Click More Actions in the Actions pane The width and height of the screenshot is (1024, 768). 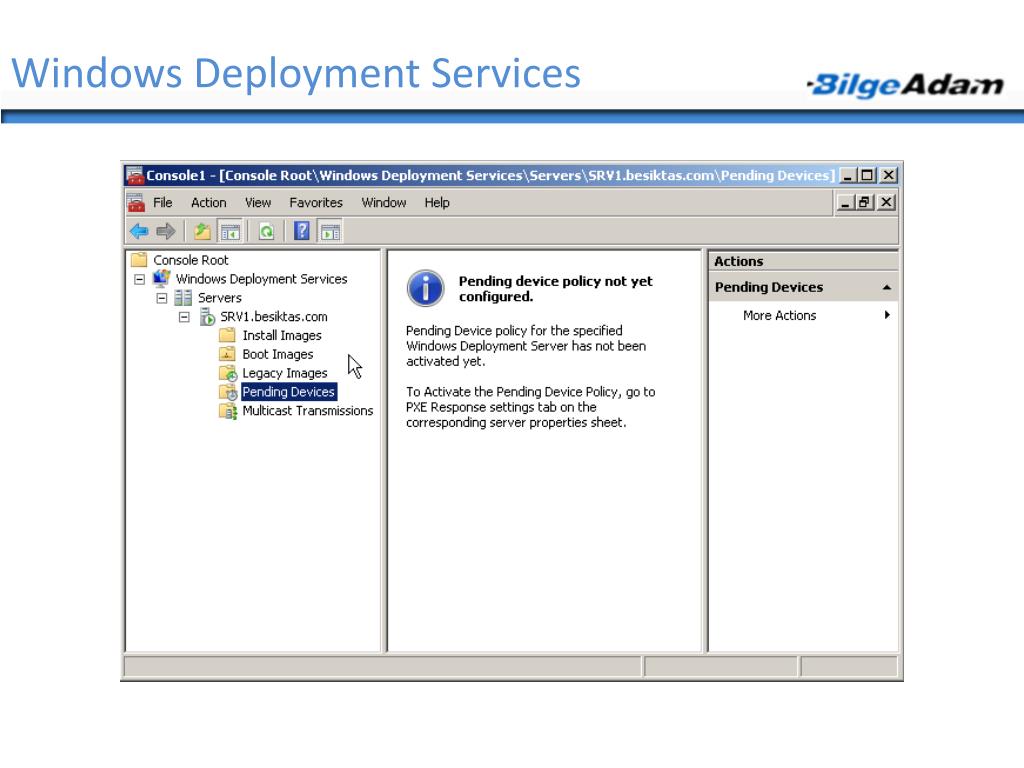[779, 315]
